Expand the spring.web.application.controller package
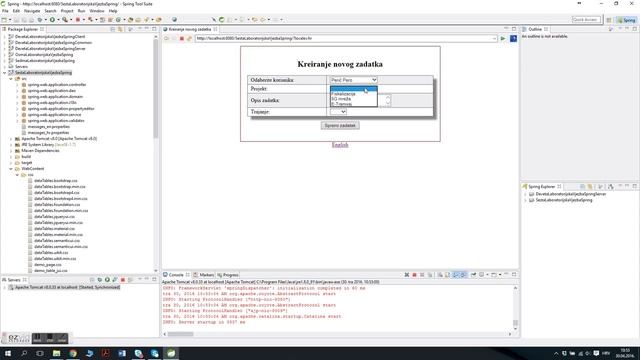 coord(17,85)
